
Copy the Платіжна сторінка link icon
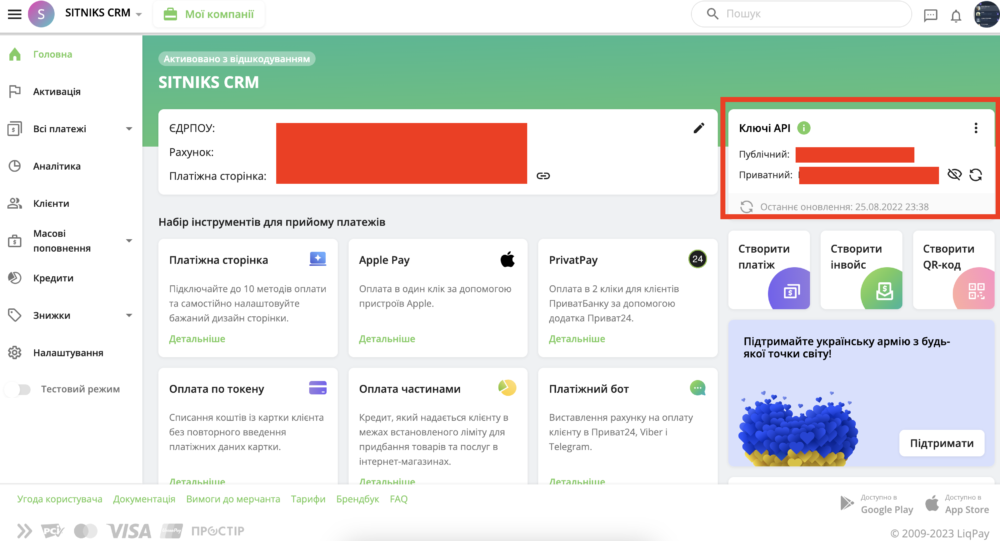click(x=543, y=176)
